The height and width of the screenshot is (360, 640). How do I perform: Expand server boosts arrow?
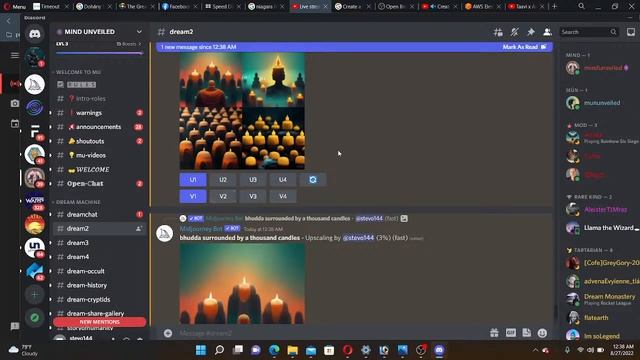coord(140,44)
